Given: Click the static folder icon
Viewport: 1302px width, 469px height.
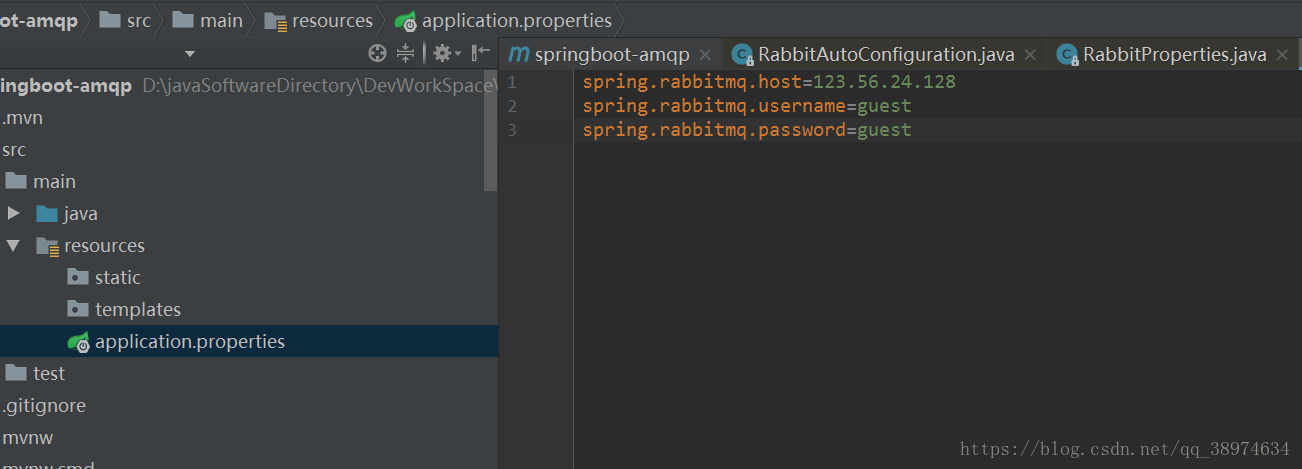Looking at the screenshot, I should (x=78, y=277).
